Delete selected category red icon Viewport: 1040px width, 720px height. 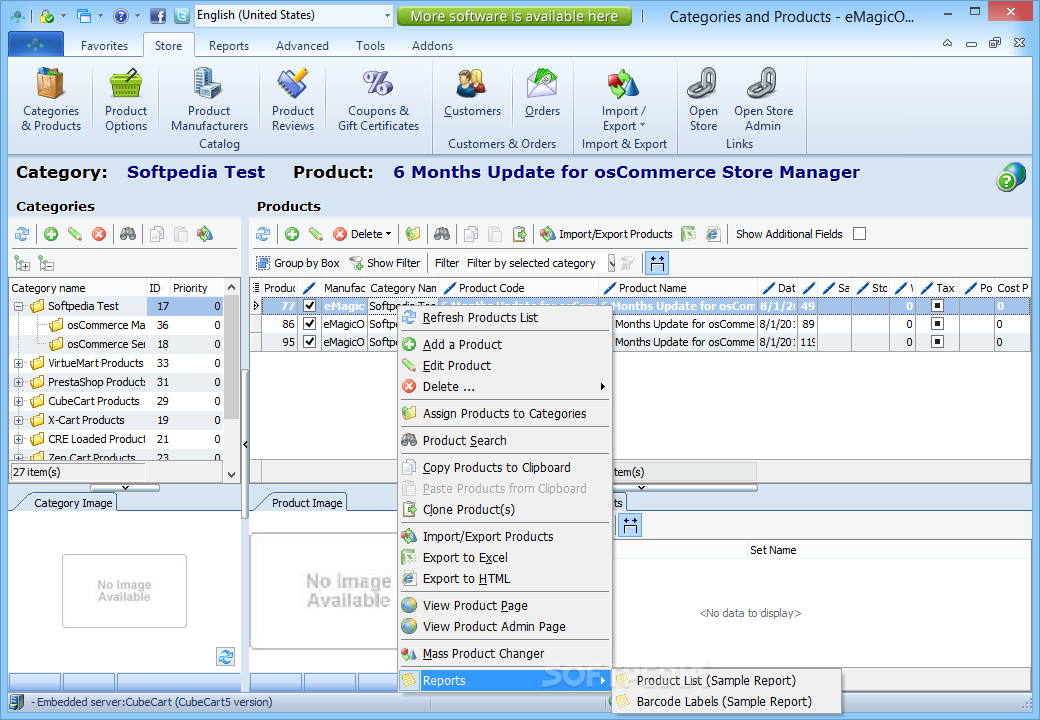(99, 234)
